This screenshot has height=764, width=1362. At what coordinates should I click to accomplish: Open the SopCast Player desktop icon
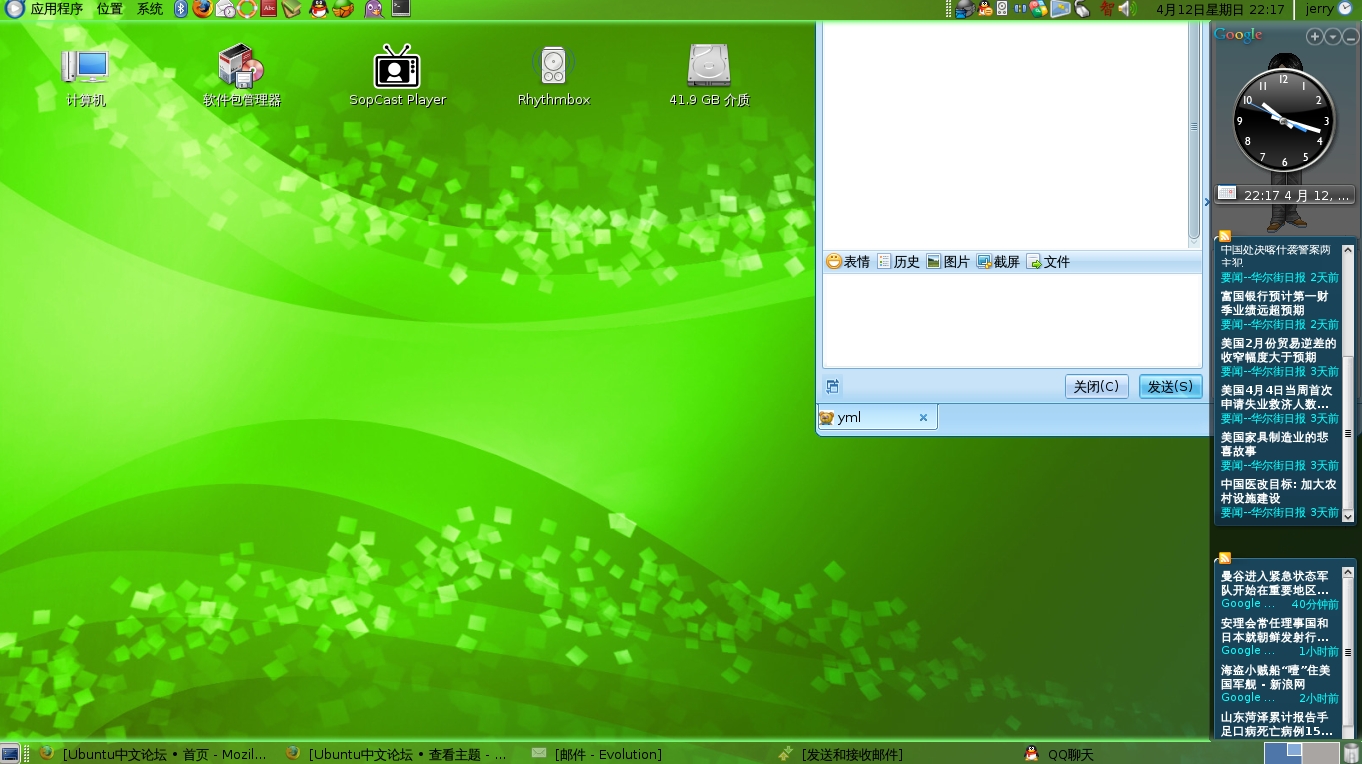click(x=397, y=76)
